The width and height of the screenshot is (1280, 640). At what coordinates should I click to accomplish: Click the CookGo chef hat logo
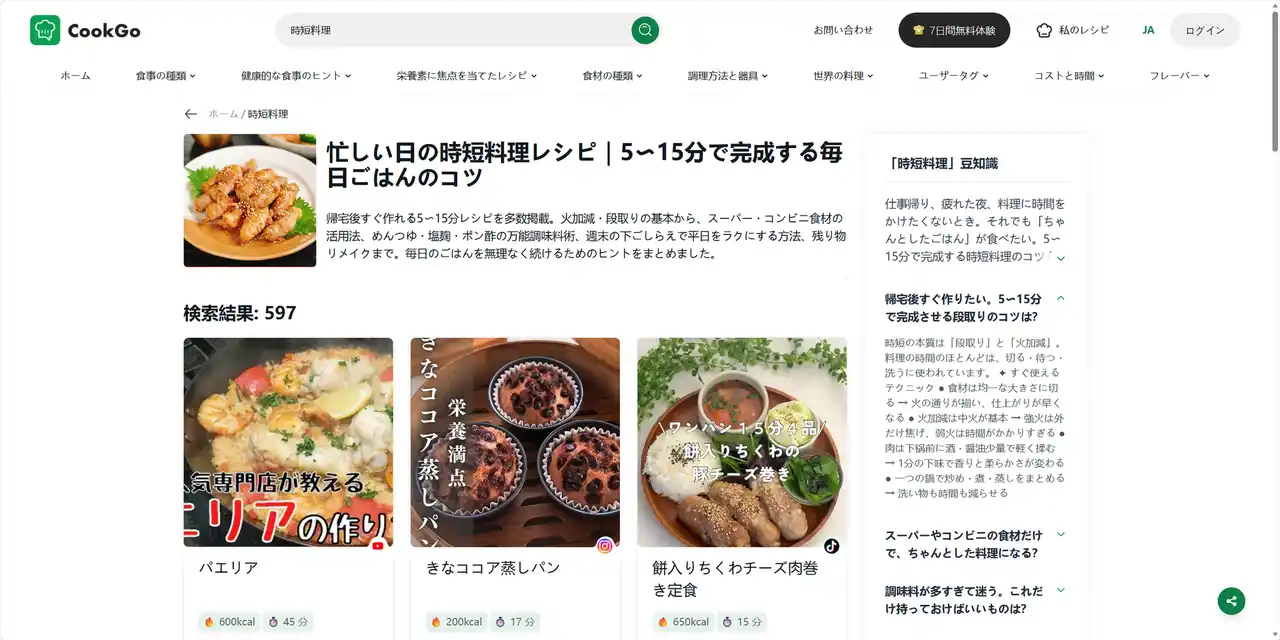coord(45,30)
